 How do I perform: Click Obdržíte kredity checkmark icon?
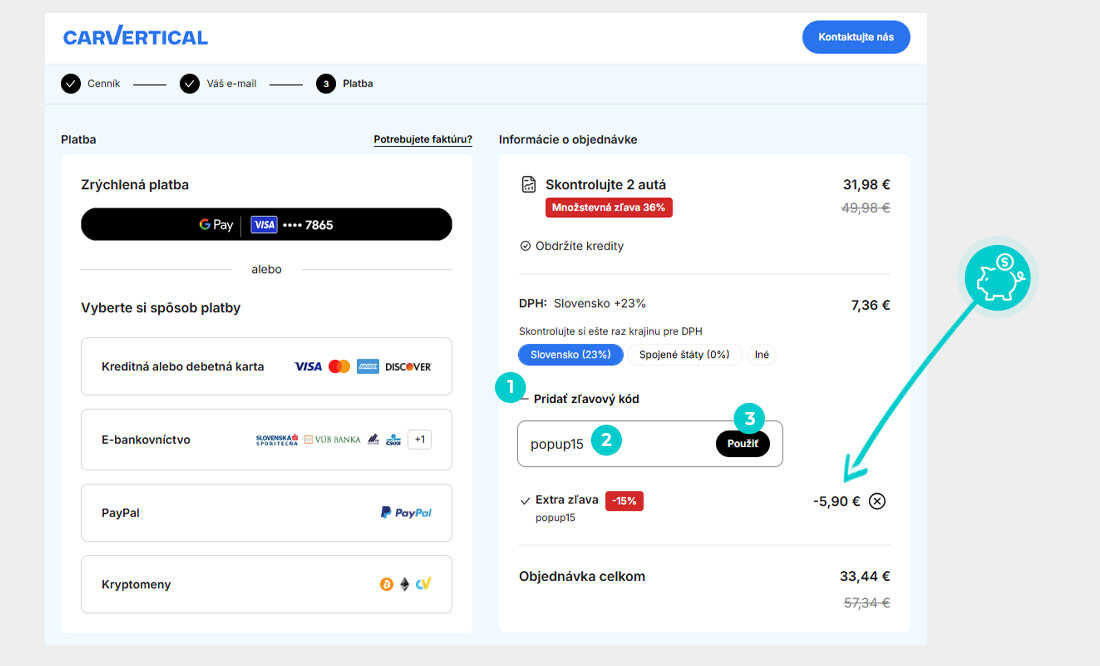click(525, 246)
